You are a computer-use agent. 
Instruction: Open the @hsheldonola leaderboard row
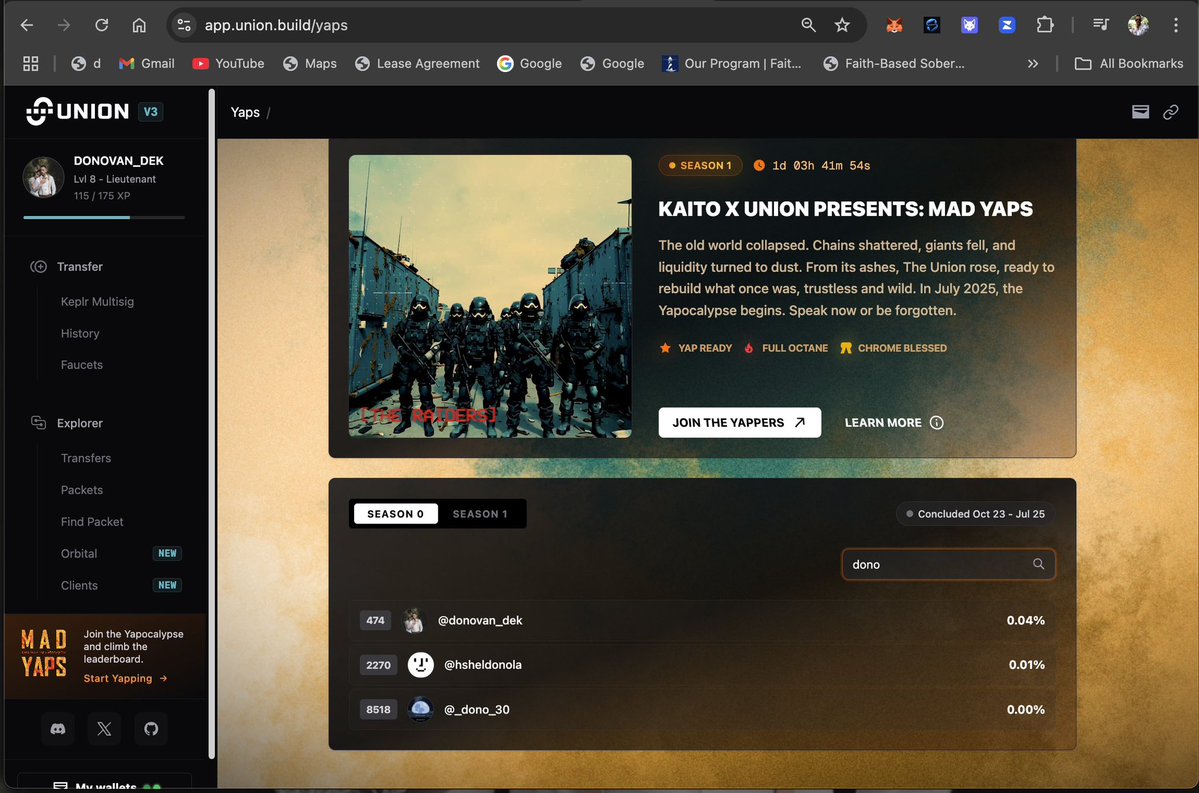click(x=702, y=665)
